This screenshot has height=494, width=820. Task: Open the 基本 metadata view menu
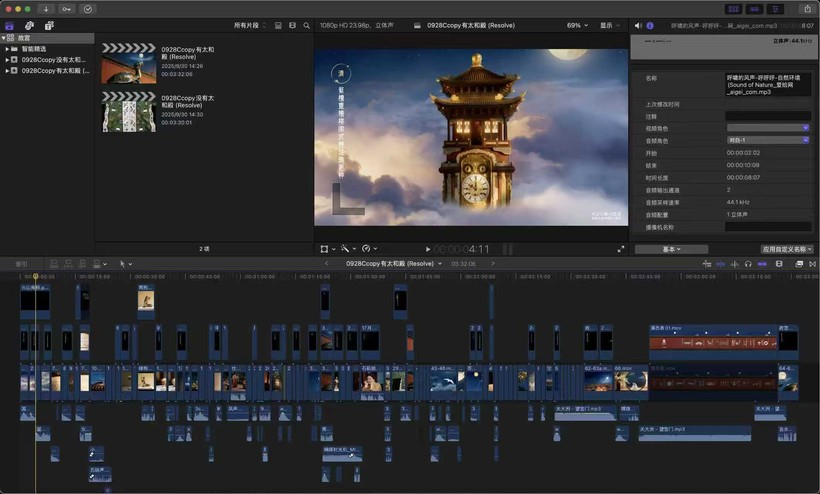coord(672,249)
